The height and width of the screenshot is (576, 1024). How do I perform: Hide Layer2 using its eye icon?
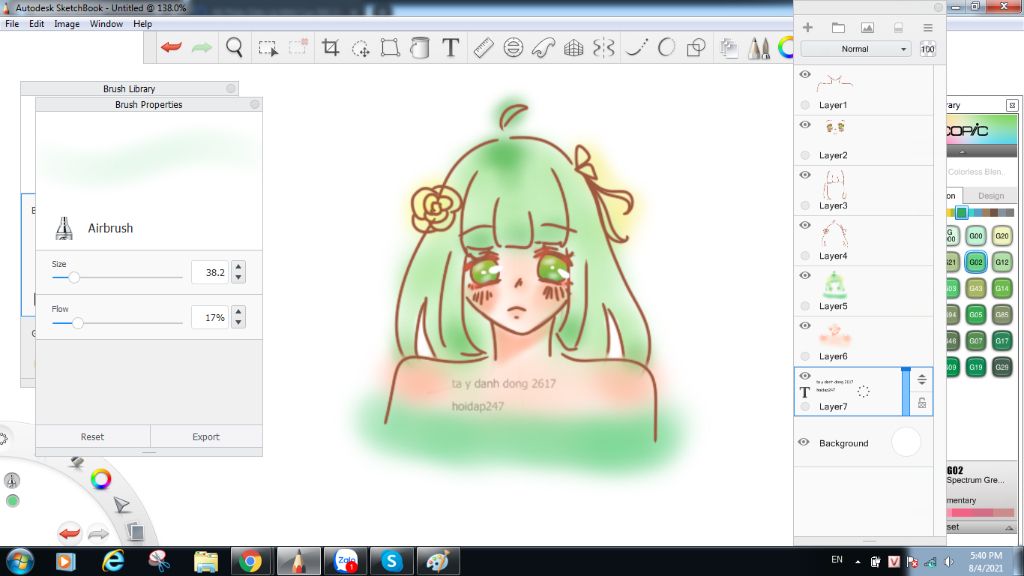pos(805,125)
